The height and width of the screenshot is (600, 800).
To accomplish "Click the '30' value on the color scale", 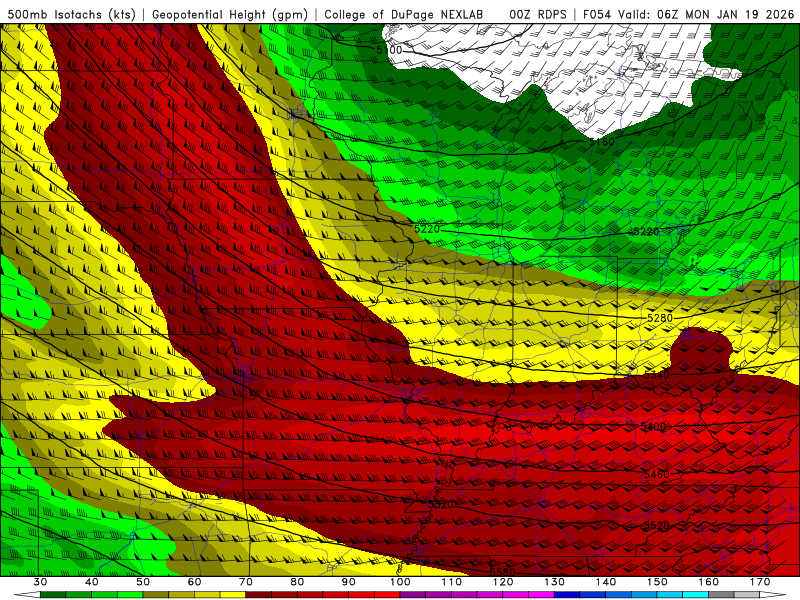I will tap(40, 582).
